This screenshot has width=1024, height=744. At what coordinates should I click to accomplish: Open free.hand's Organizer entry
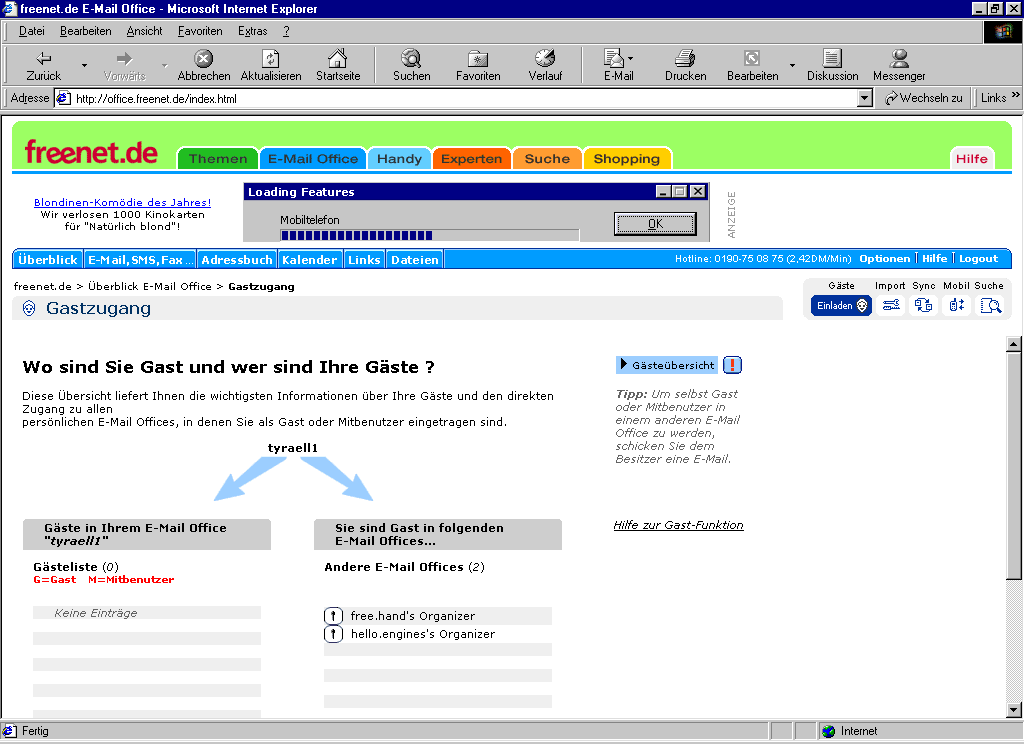click(x=413, y=615)
